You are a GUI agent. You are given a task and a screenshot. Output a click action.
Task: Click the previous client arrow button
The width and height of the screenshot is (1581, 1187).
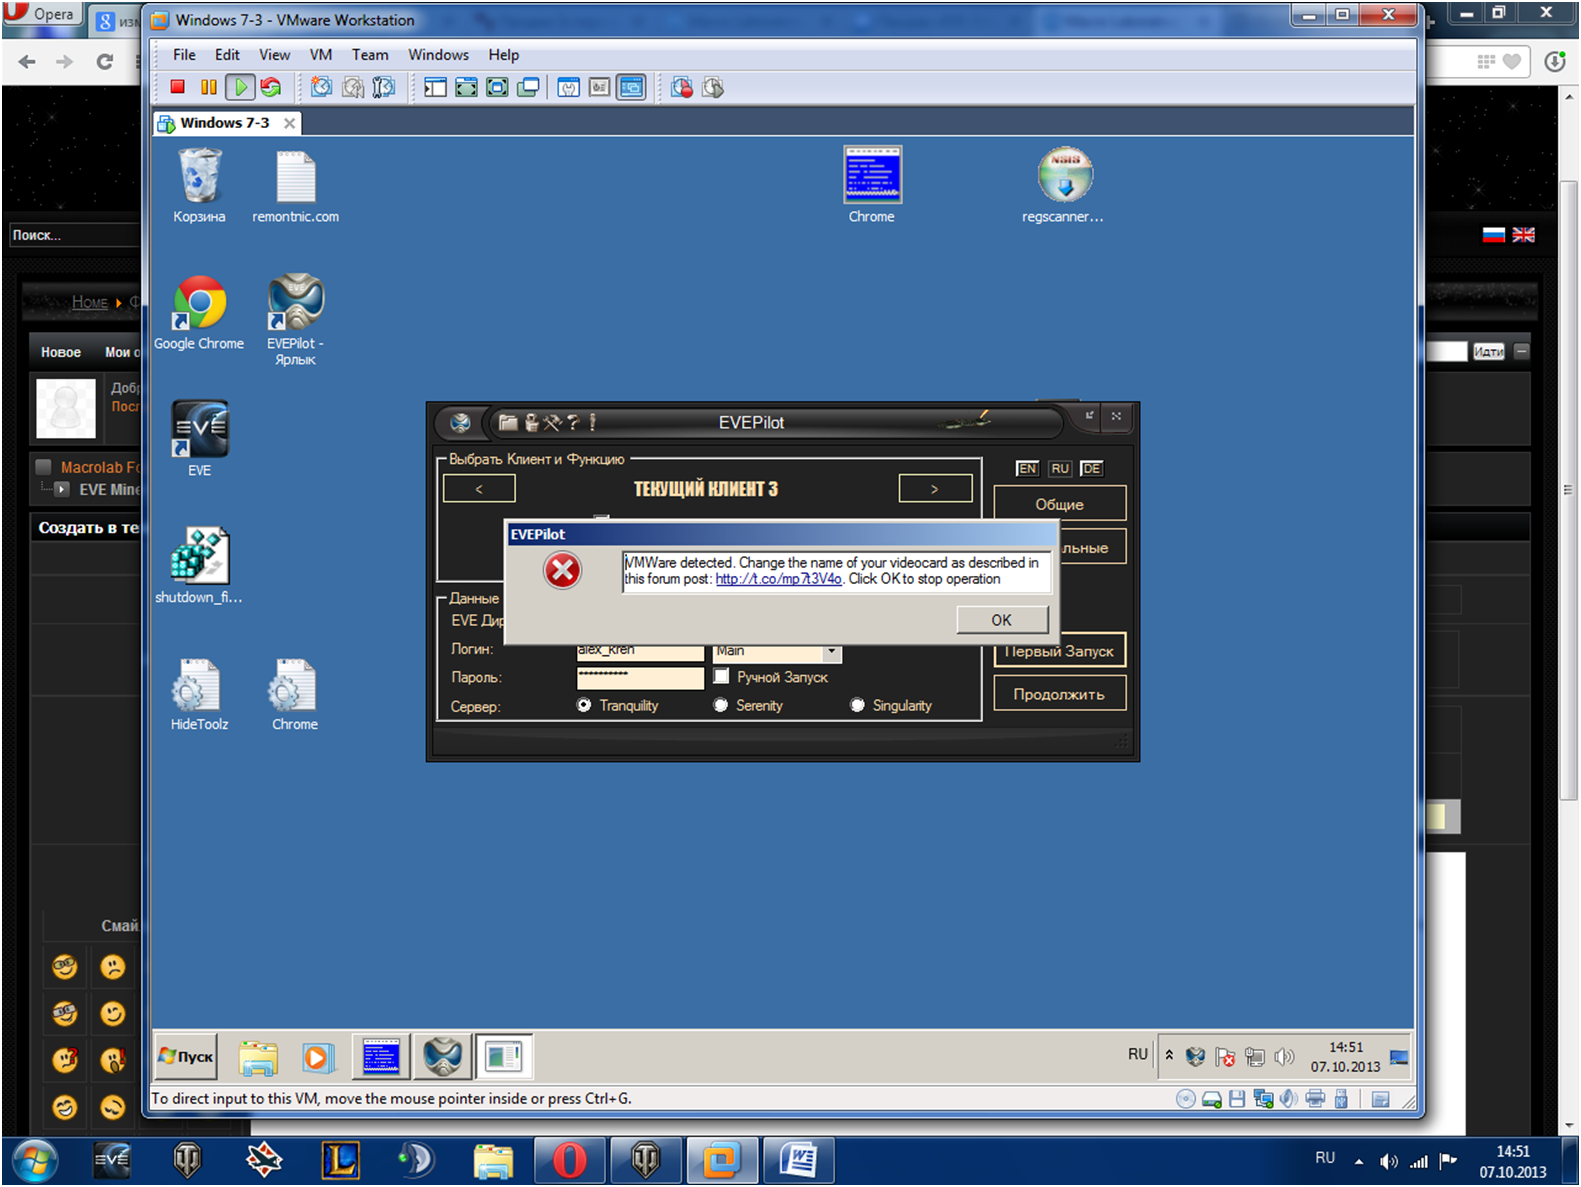(x=479, y=489)
